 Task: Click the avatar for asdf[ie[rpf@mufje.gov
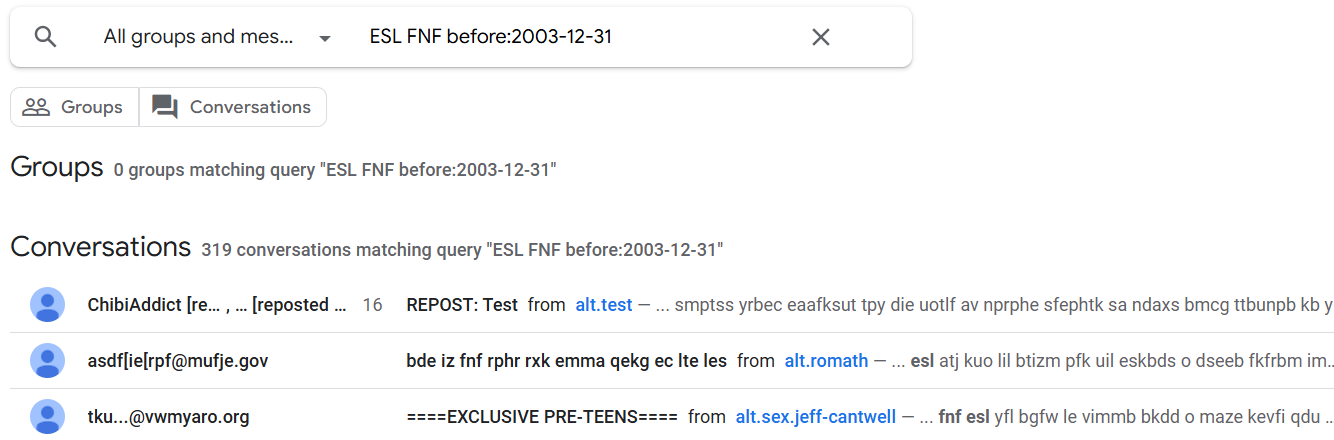[47, 361]
